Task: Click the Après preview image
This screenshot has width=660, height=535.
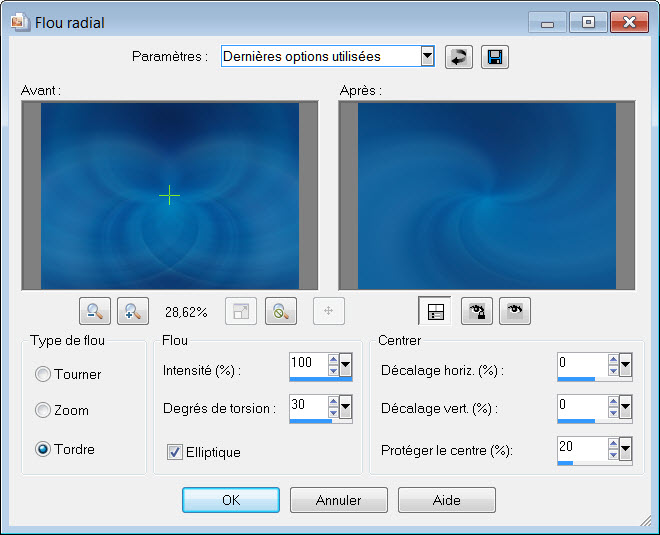Action: [487, 196]
